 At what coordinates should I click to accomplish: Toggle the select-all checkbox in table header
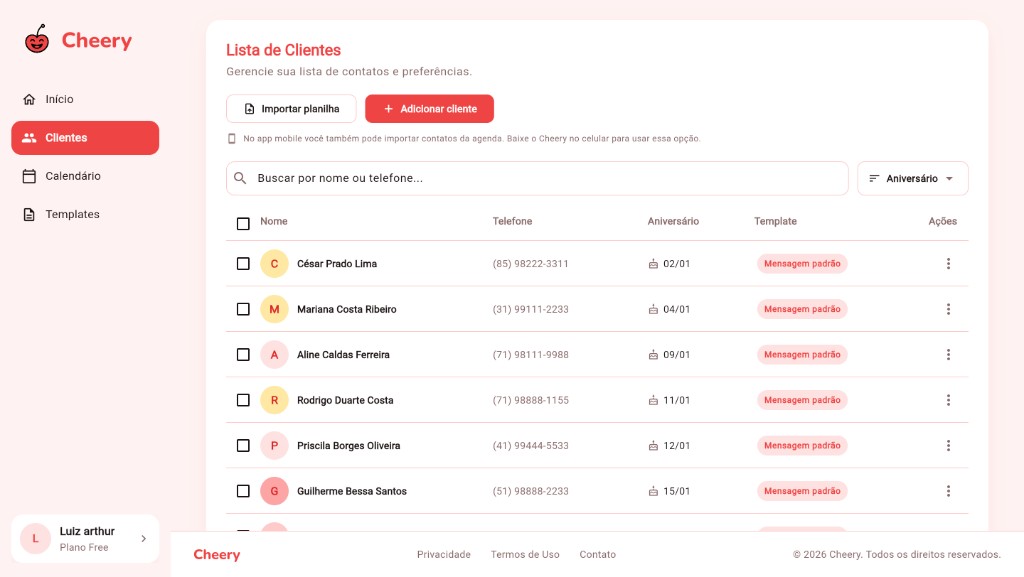[x=243, y=224]
